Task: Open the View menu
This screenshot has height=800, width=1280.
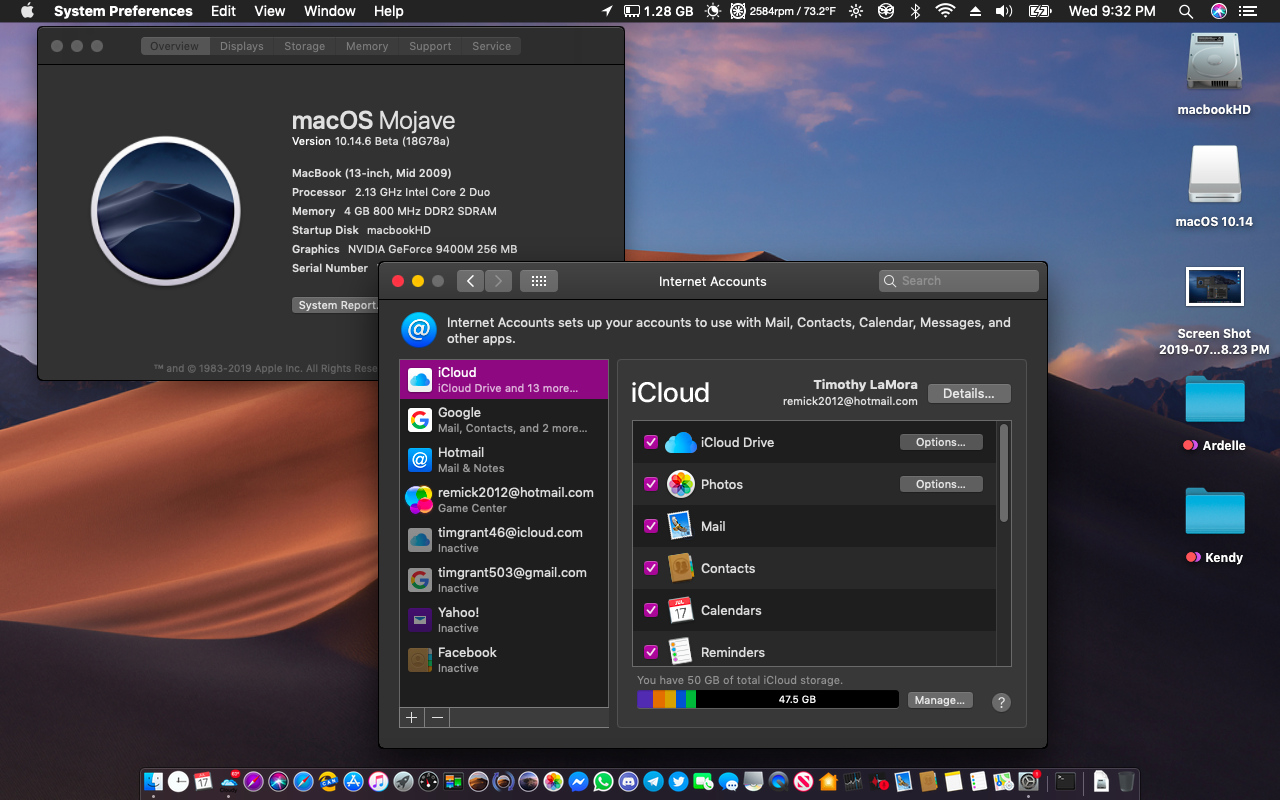Action: click(270, 11)
